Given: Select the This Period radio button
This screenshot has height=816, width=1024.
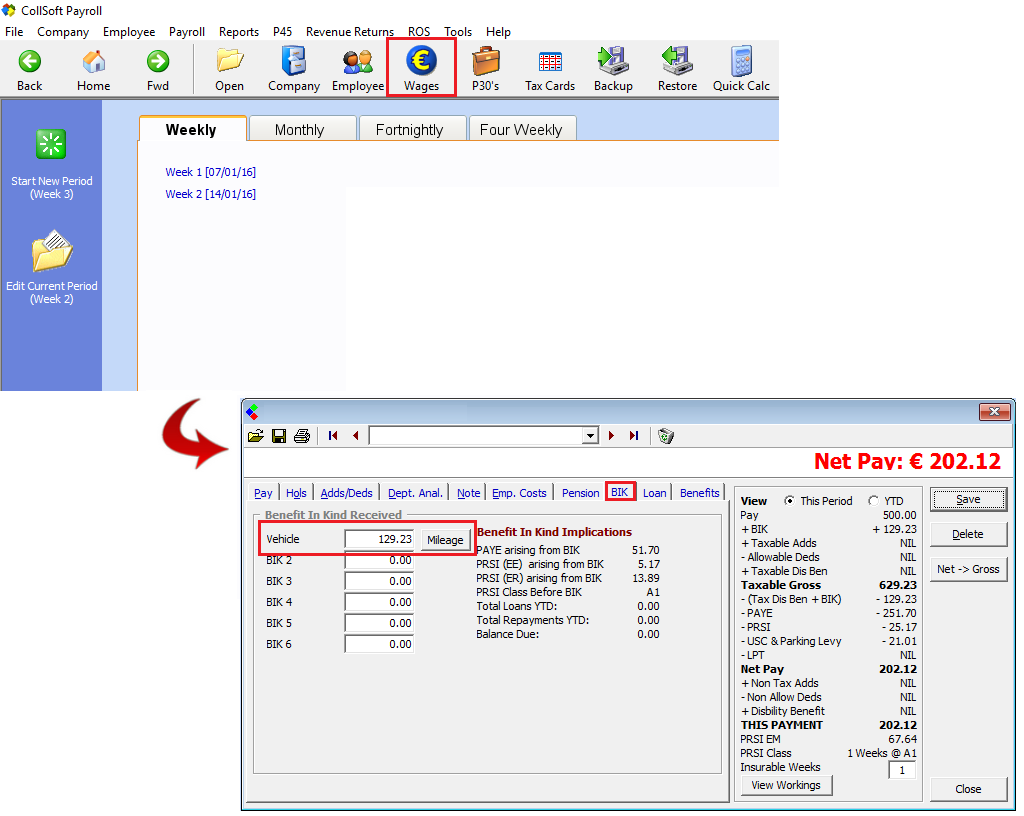Looking at the screenshot, I should tap(790, 501).
